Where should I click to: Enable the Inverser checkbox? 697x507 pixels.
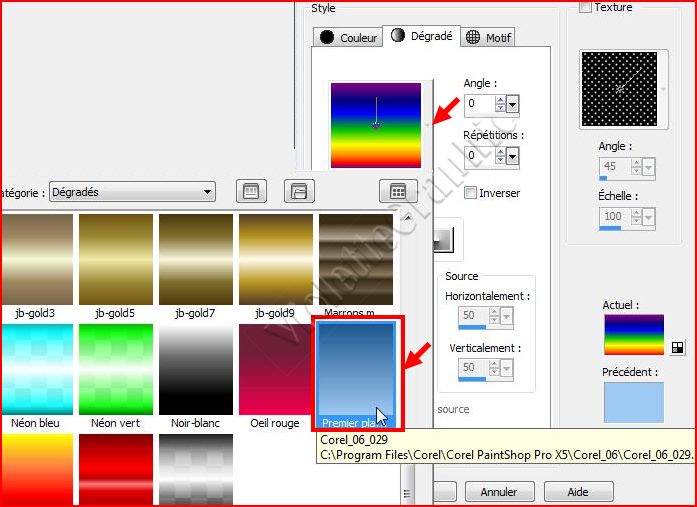point(471,193)
